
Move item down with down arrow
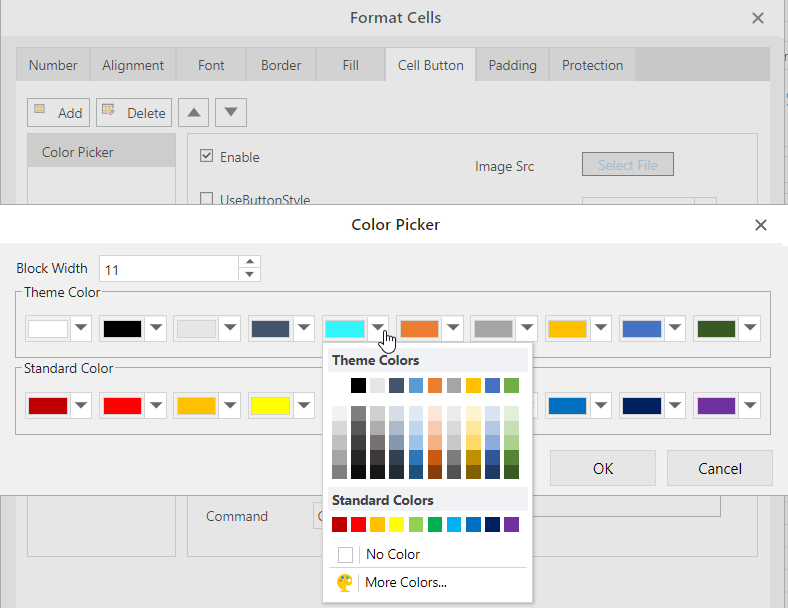pos(231,112)
